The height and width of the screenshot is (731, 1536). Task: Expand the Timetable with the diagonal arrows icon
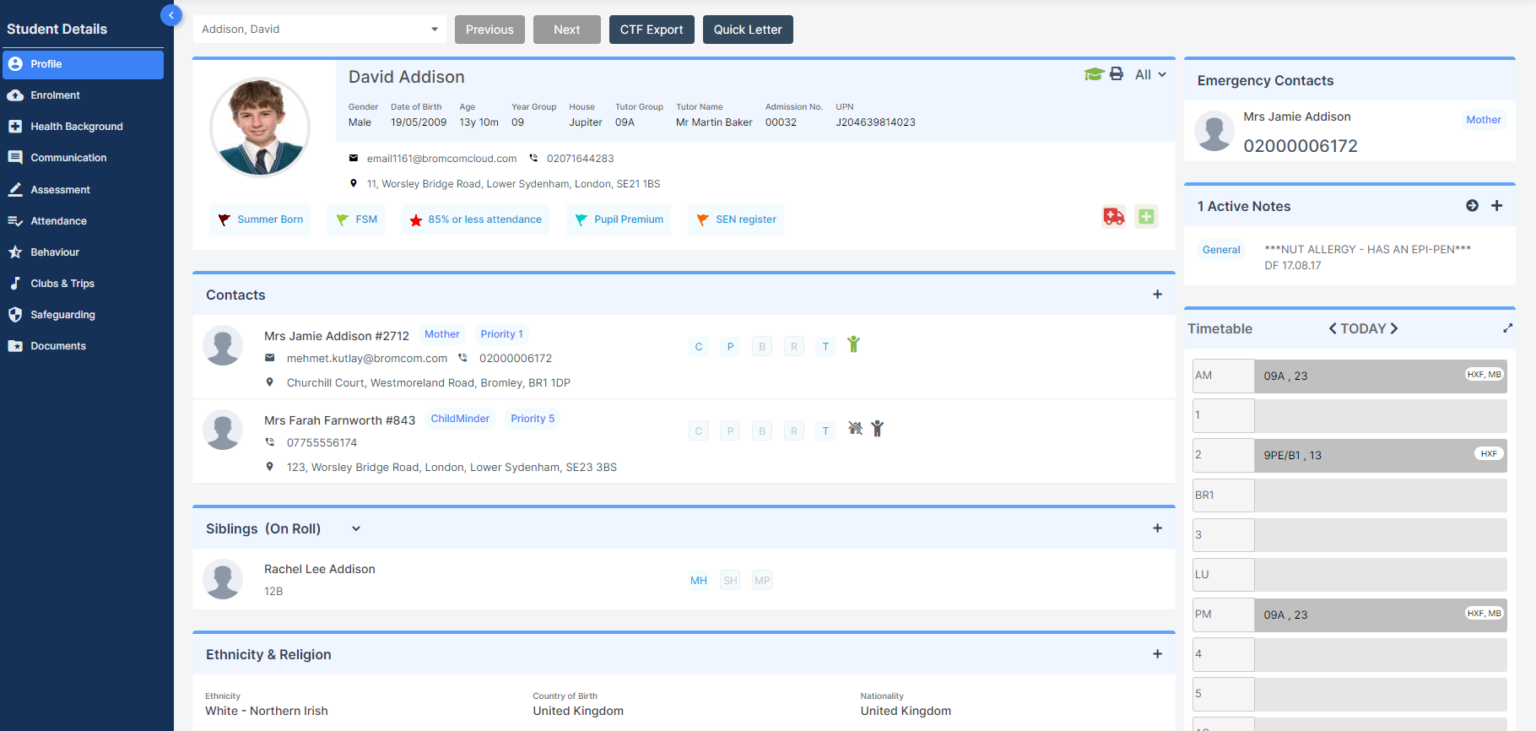pos(1507,327)
